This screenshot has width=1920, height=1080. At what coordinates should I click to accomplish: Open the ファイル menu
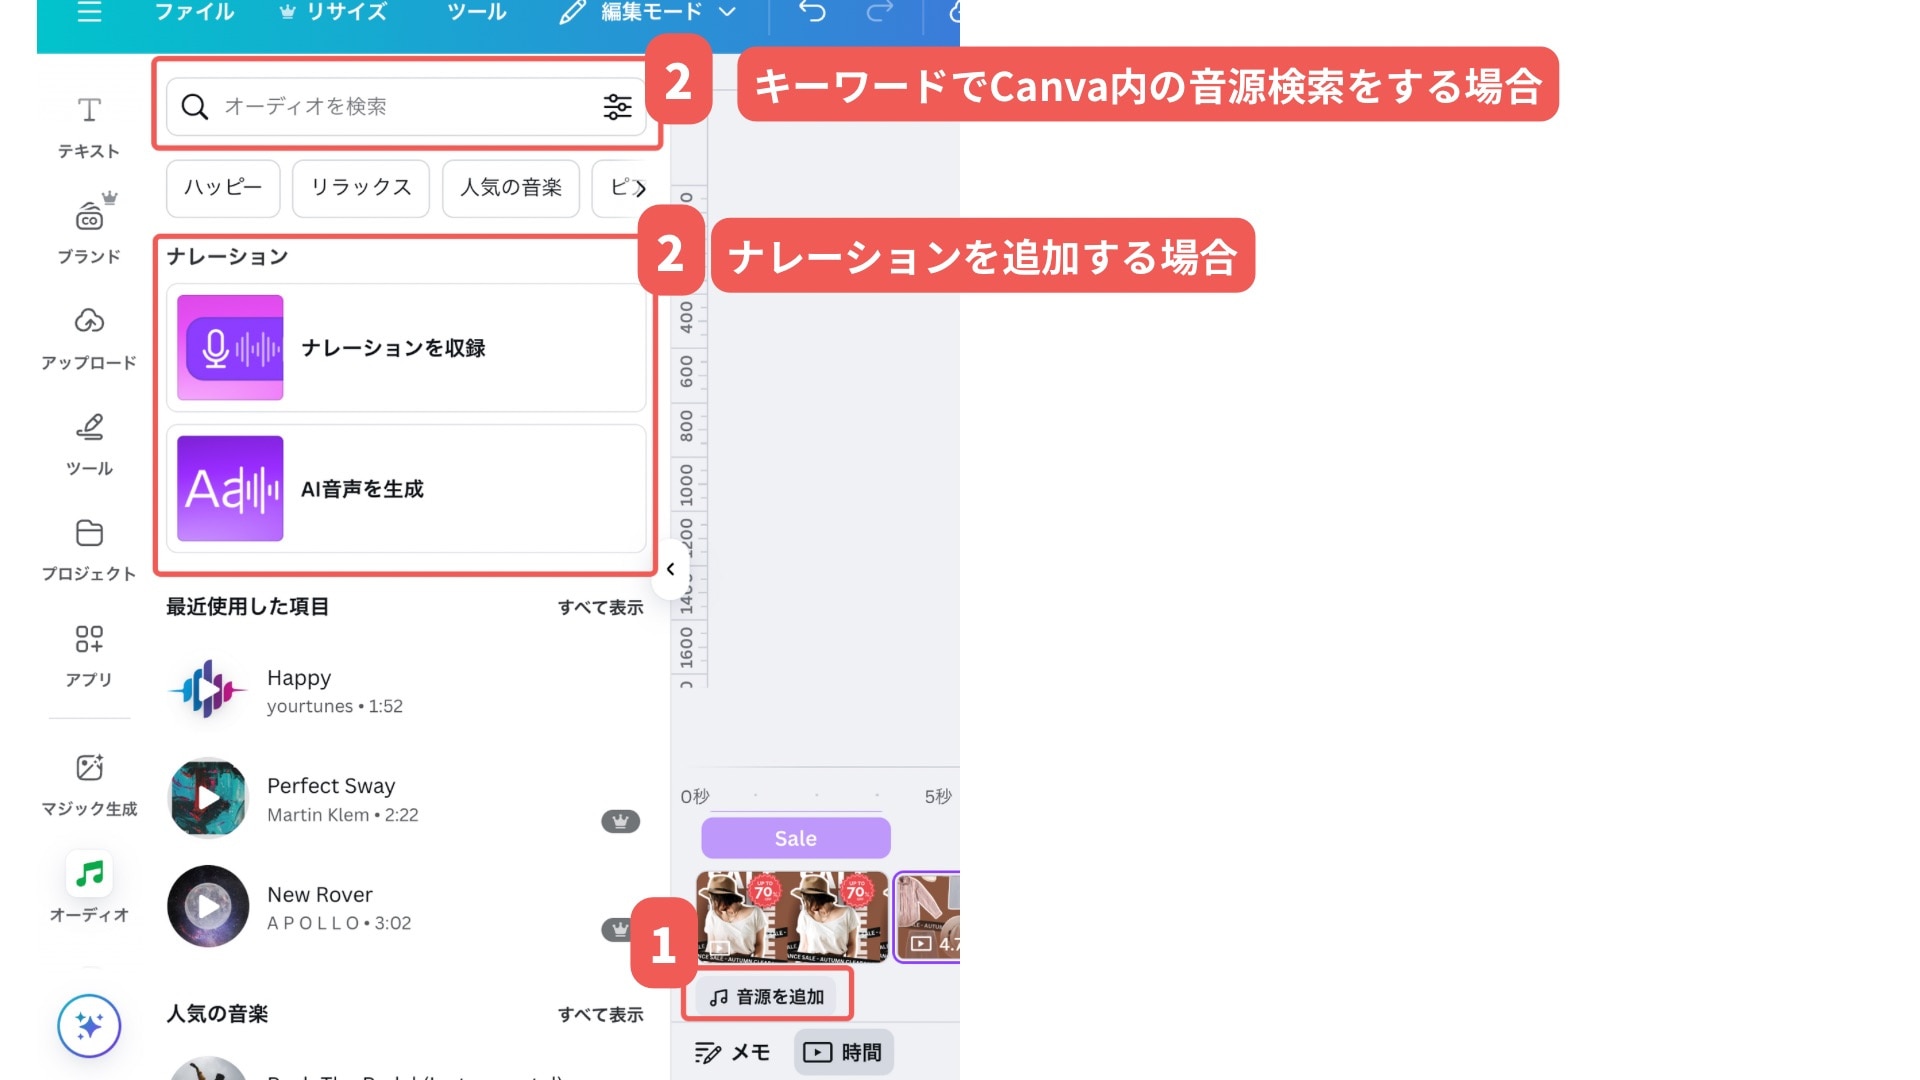coord(194,12)
